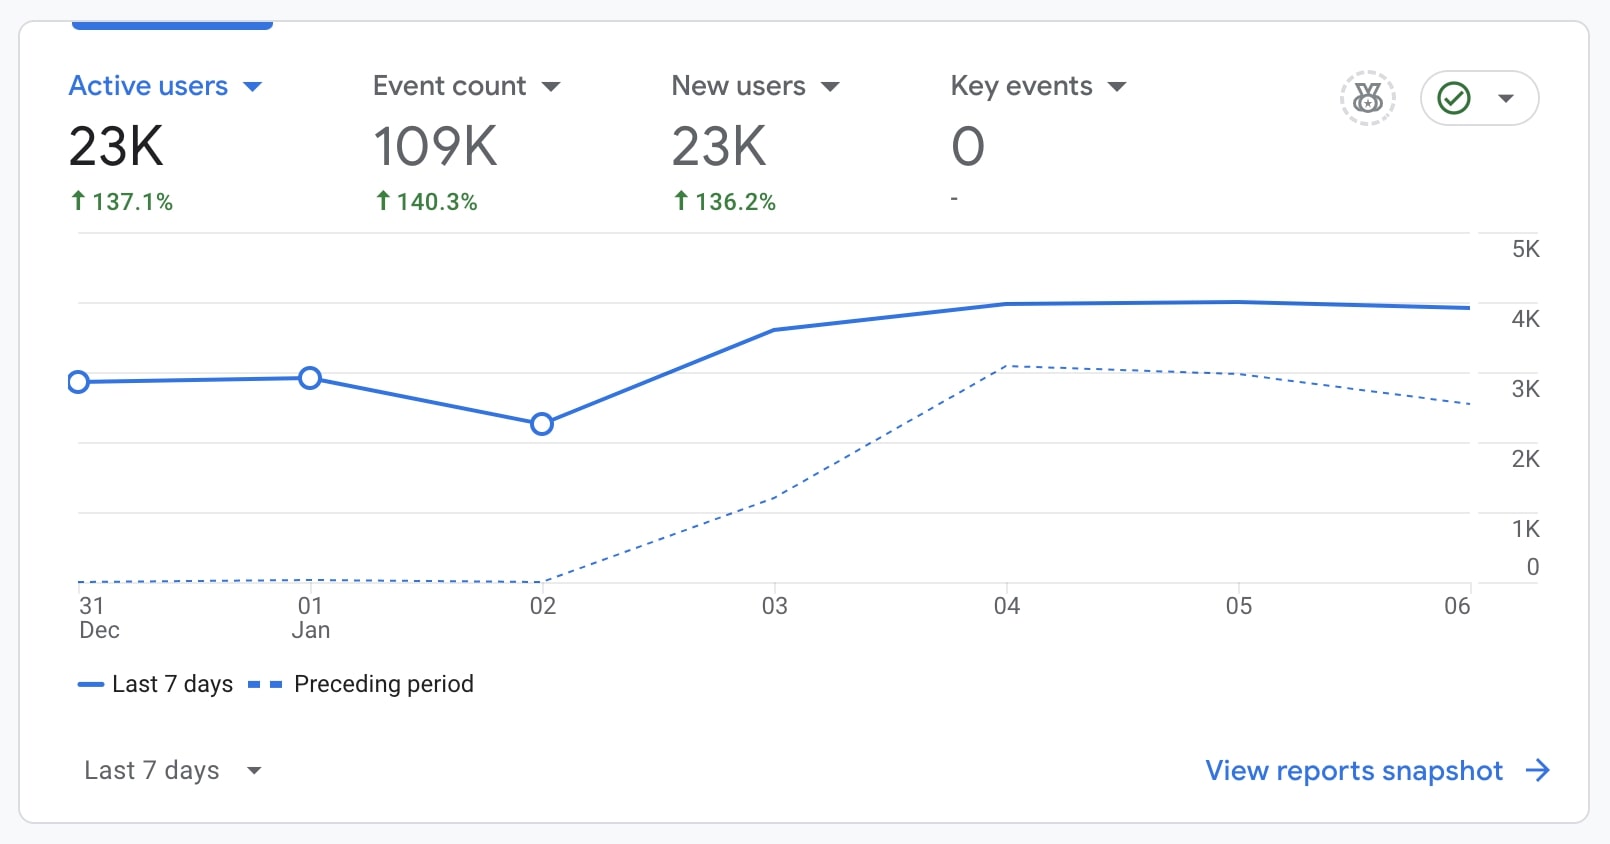Click the 06 date label on x-axis
This screenshot has width=1610, height=844.
click(1457, 606)
